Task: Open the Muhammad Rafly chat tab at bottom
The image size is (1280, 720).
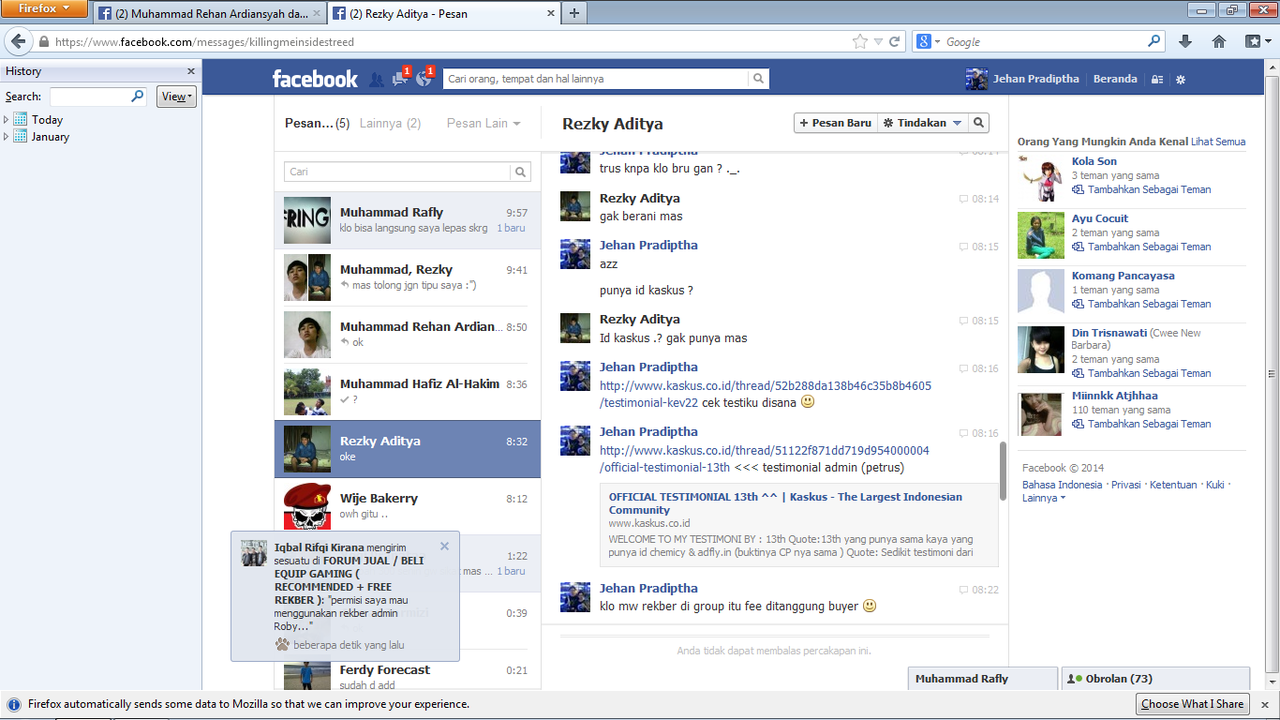Action: point(982,679)
